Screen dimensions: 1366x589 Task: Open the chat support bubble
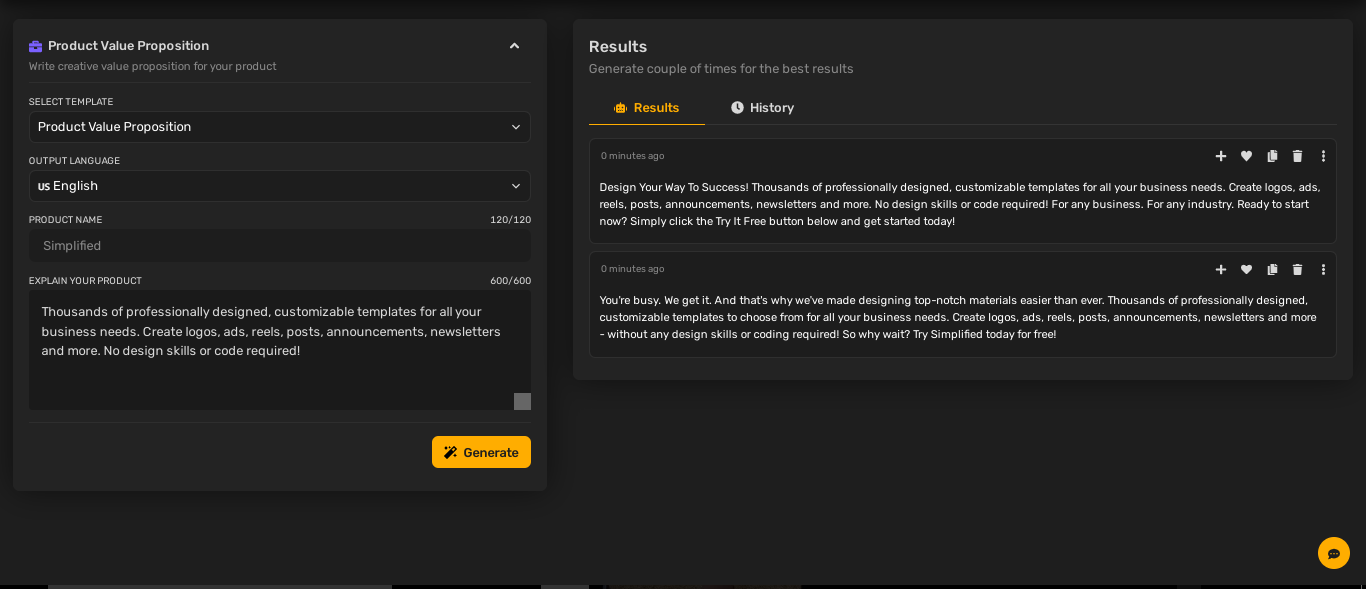point(1334,553)
